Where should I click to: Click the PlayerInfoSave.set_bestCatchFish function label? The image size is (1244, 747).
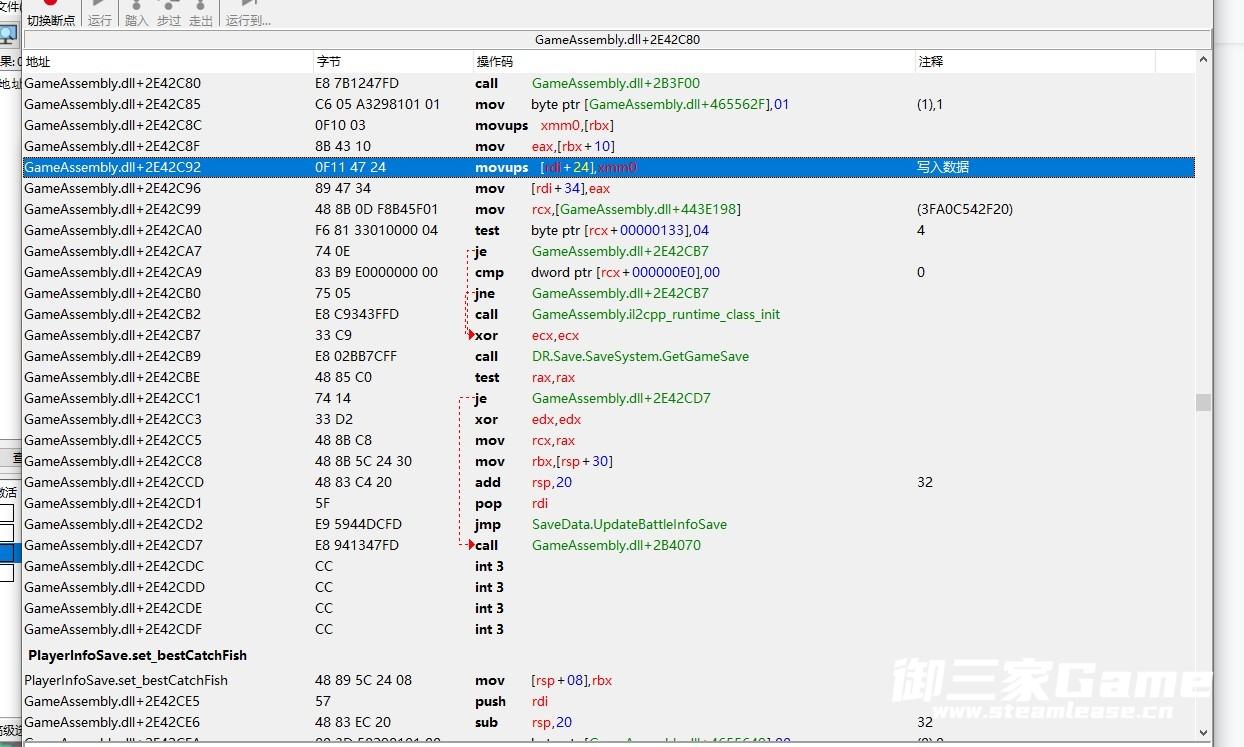point(137,656)
